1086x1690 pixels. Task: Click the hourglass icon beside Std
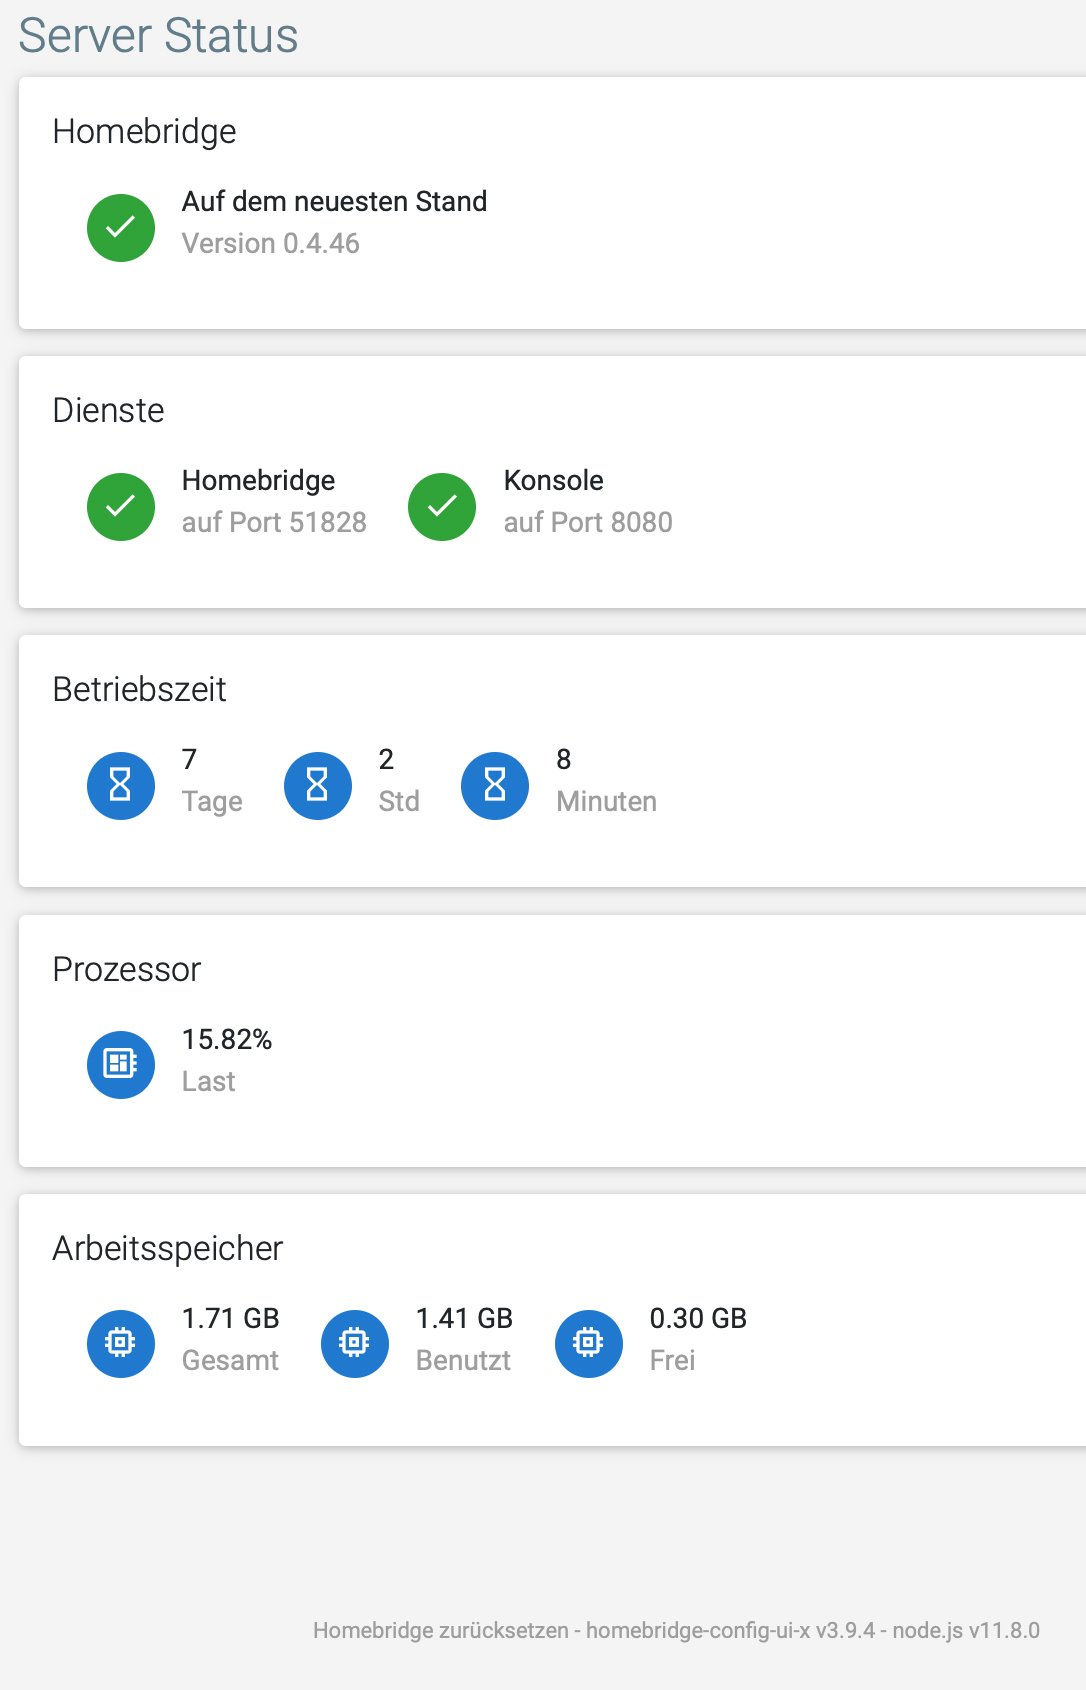point(318,786)
